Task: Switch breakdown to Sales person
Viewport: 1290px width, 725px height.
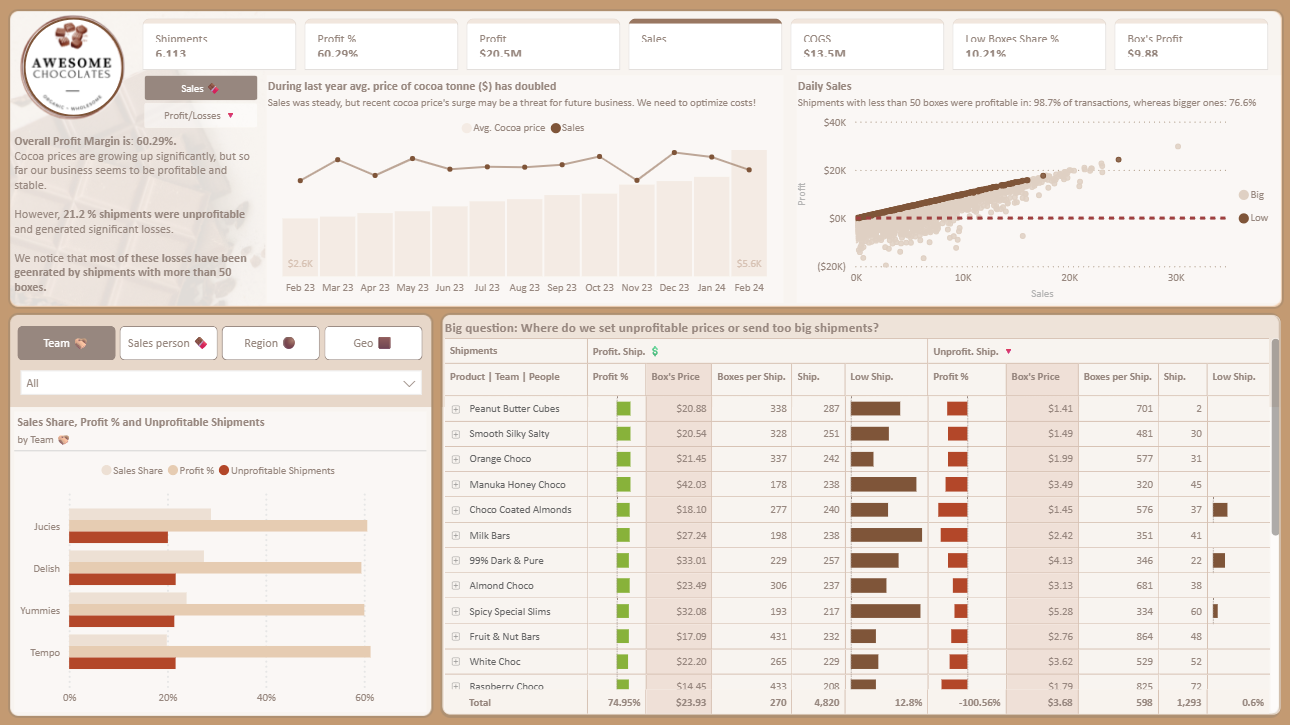Action: [168, 343]
